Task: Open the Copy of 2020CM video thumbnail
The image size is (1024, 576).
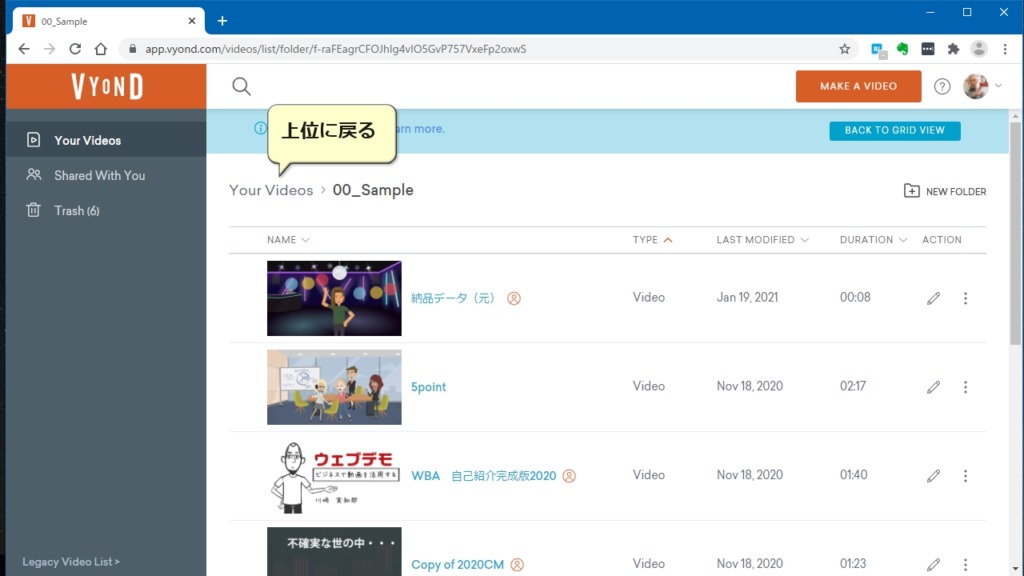Action: coord(334,552)
